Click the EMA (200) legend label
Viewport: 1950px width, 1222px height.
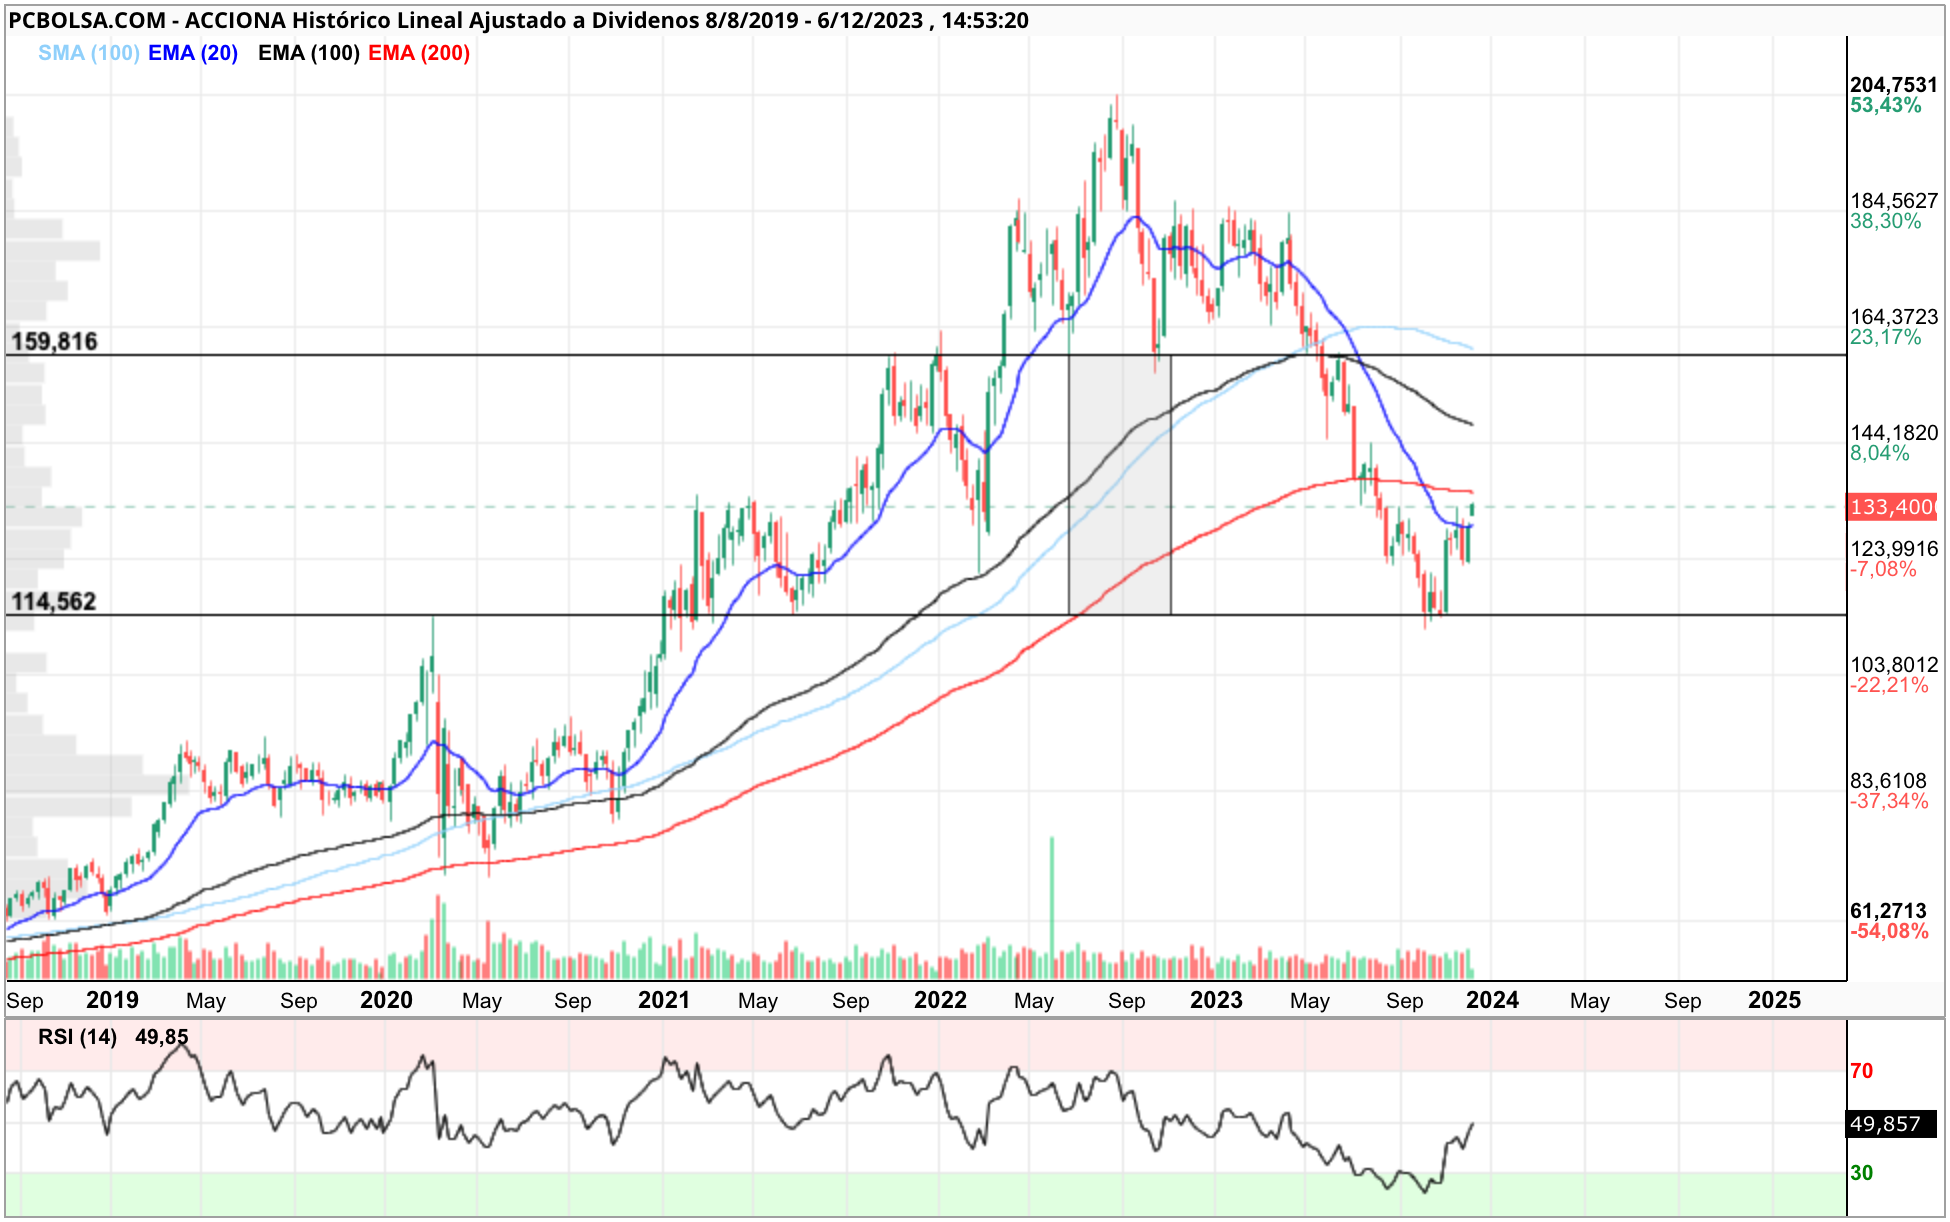[x=419, y=53]
